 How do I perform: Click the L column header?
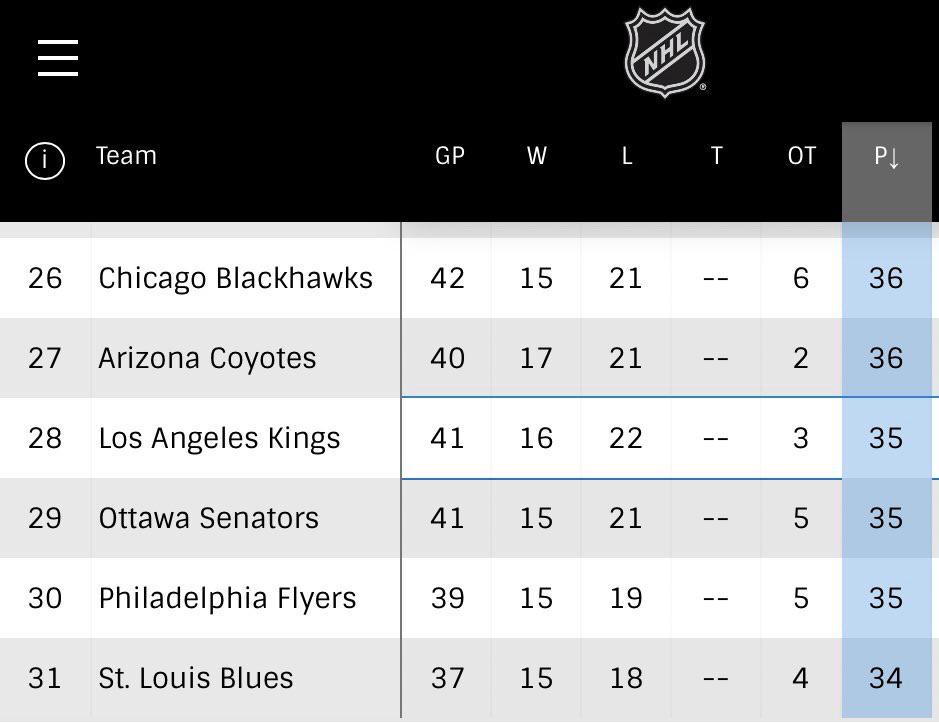click(626, 156)
